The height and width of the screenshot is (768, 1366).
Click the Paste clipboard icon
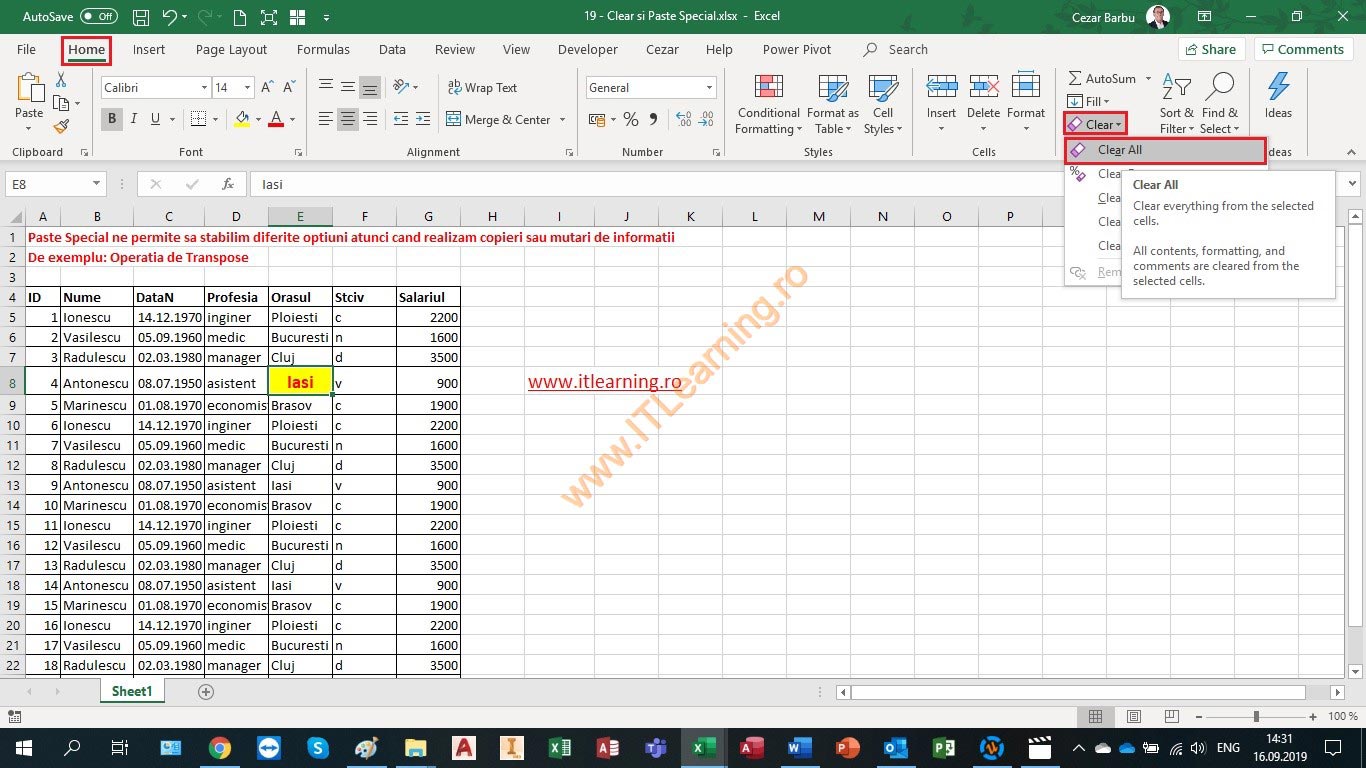[29, 88]
